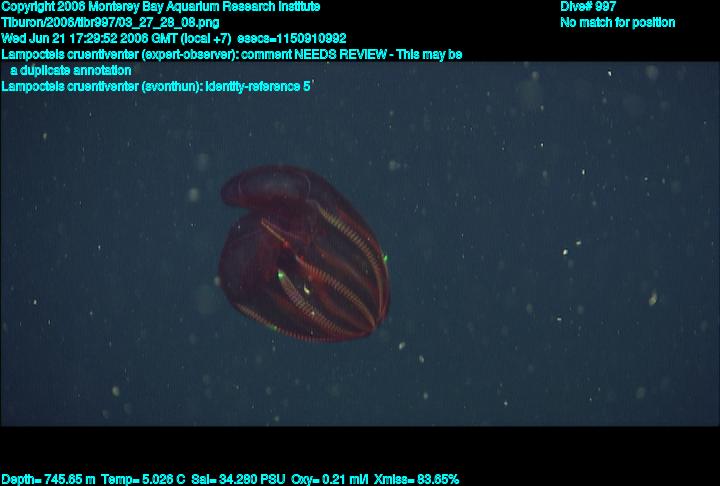The image size is (720, 486).
Task: Click the red ctenophore in the video frame
Action: pos(303,254)
